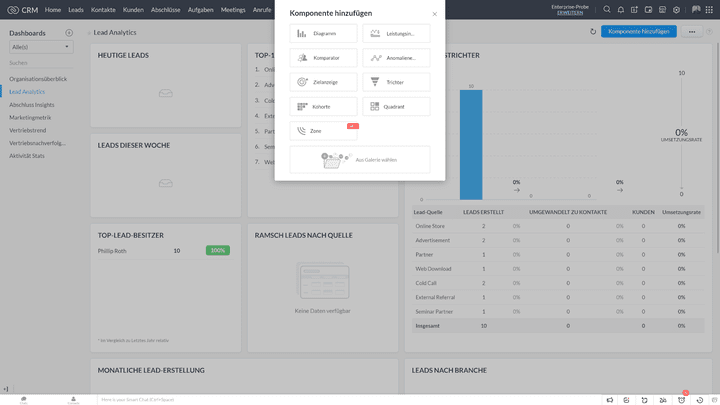This screenshot has height=405, width=720.
Task: Select the Quadrant component
Action: pos(396,106)
